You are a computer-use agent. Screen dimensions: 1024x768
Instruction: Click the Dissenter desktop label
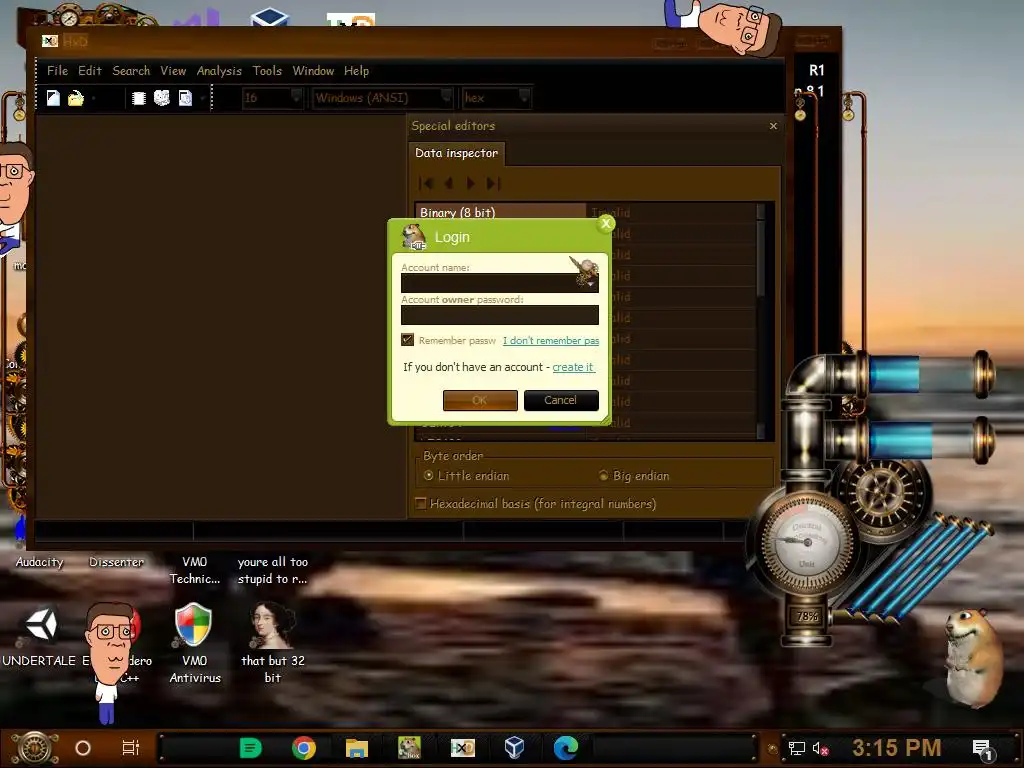pos(116,562)
